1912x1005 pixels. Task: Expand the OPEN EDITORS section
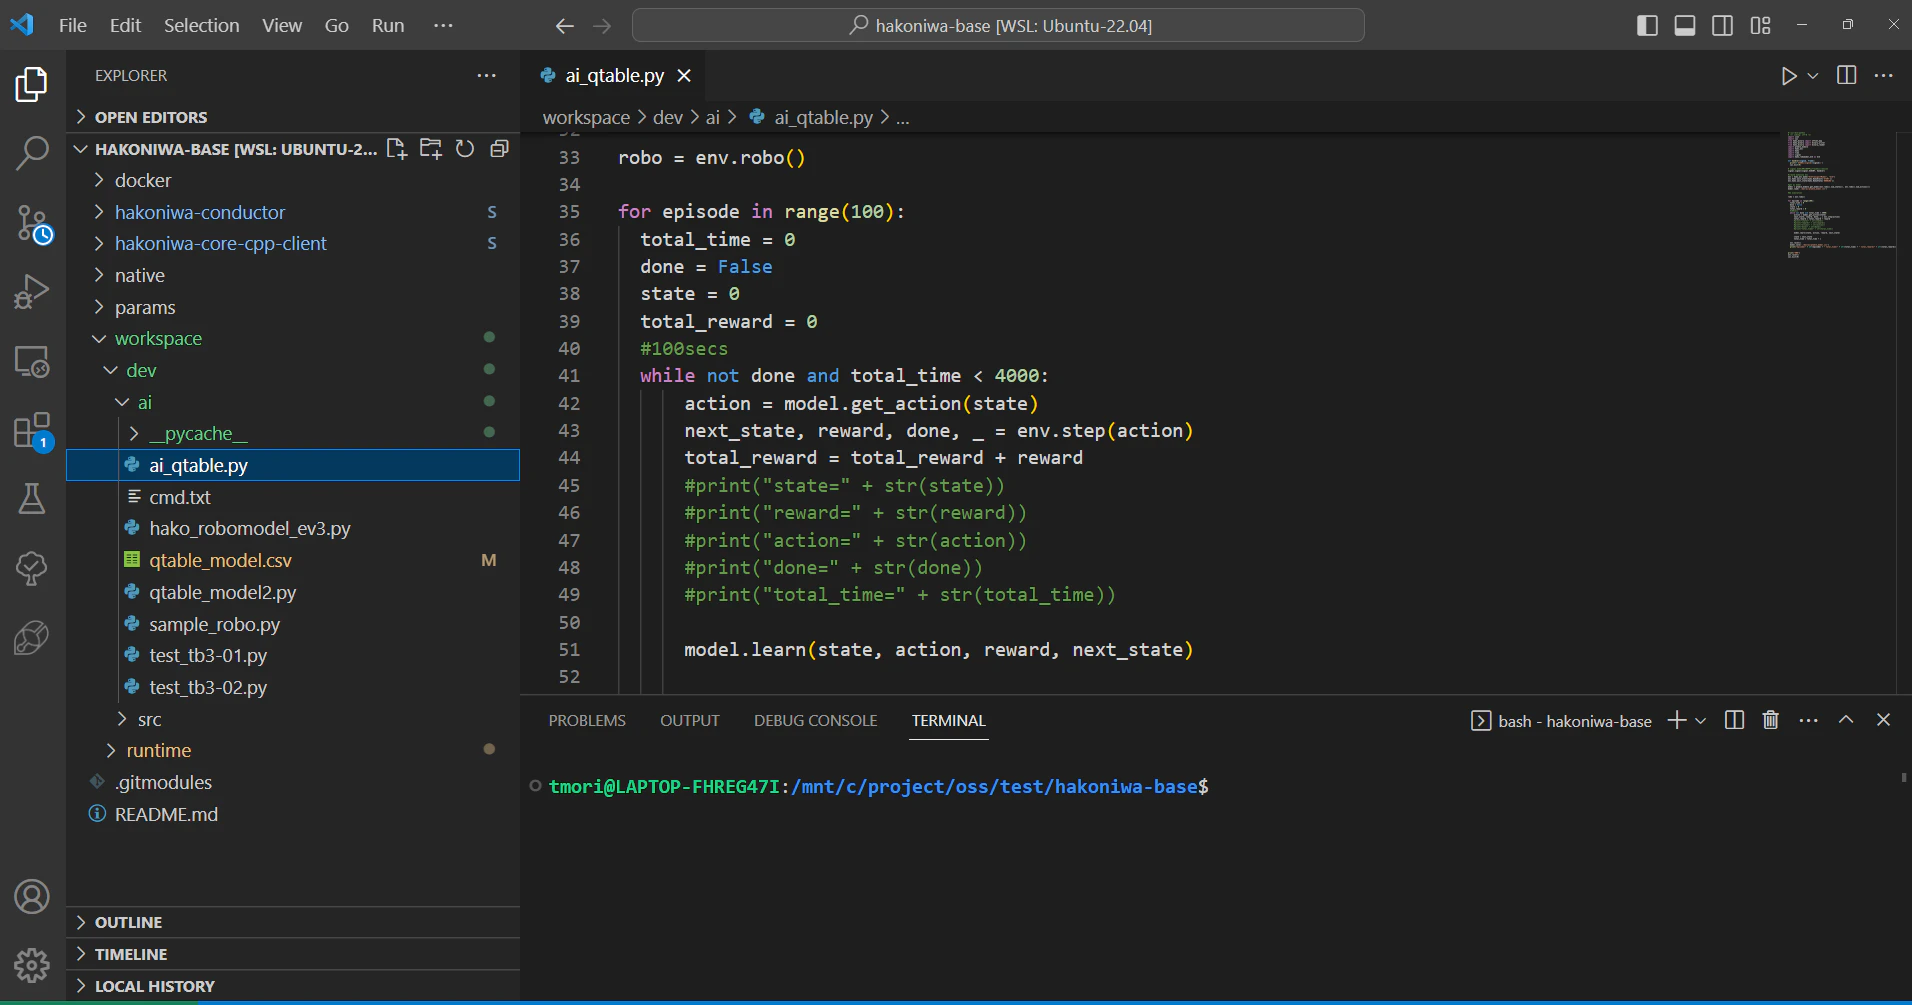pos(293,117)
